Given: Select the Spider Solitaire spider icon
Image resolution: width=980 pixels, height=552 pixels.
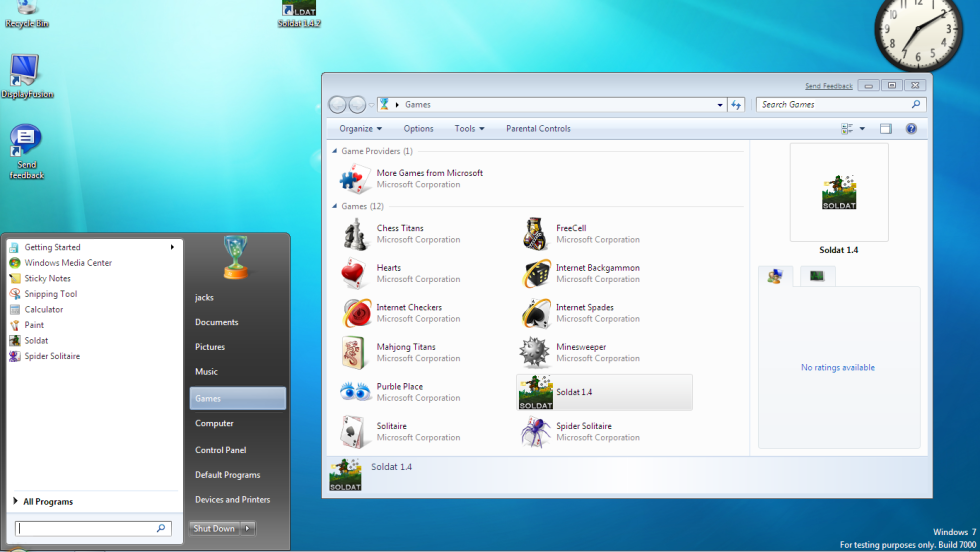Looking at the screenshot, I should 535,431.
